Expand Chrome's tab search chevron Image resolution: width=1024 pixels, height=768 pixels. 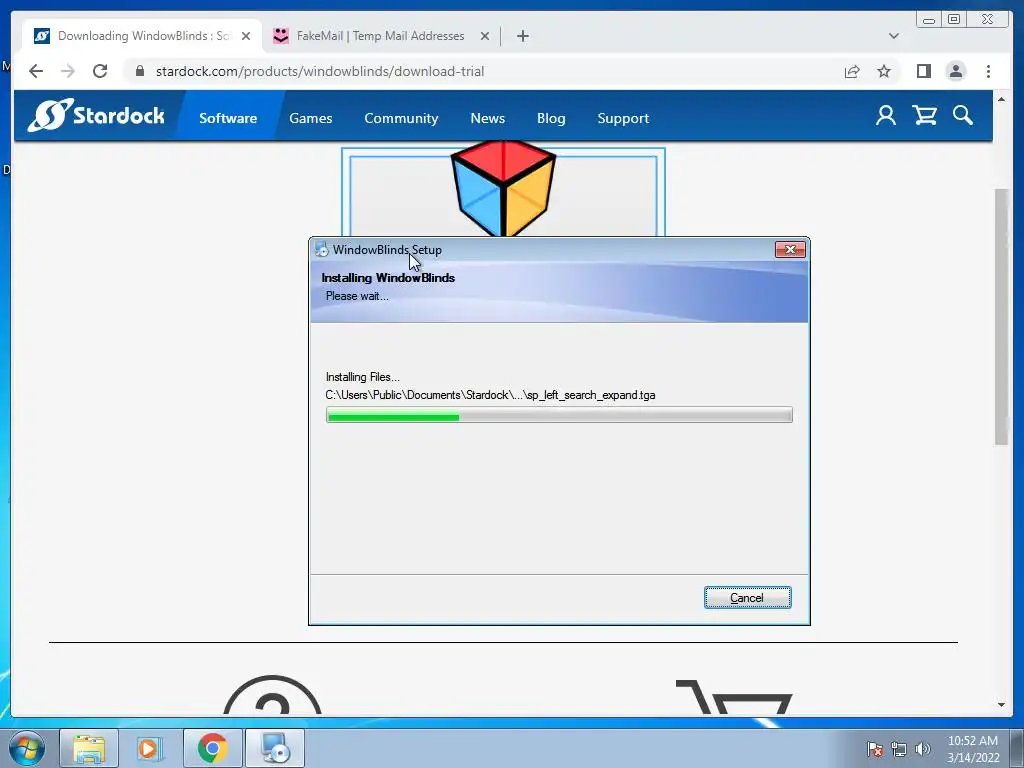point(893,36)
